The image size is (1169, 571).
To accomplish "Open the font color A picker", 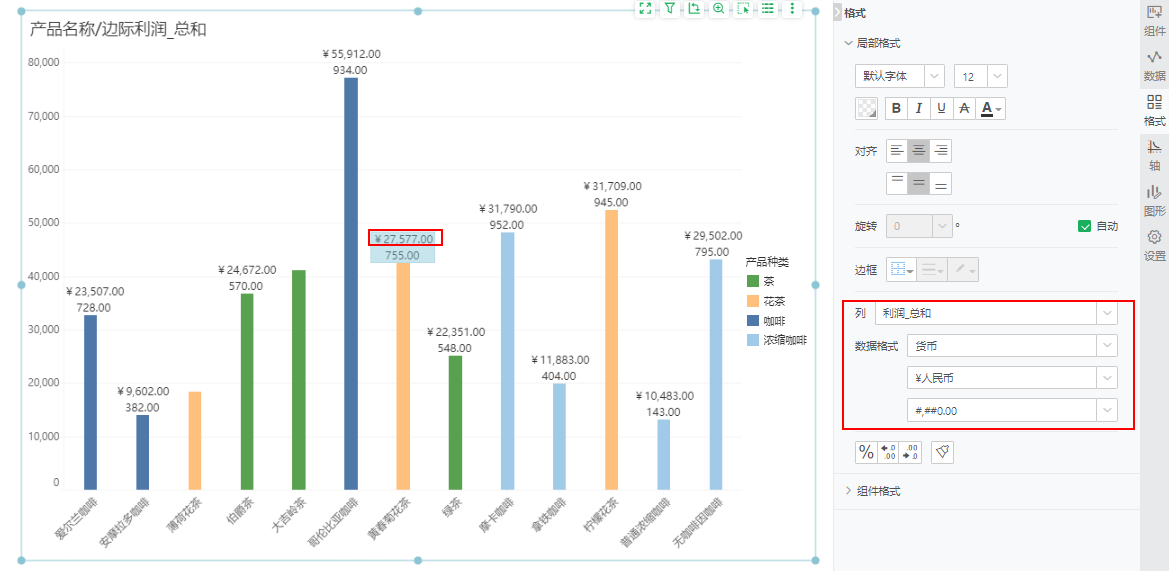I will (991, 108).
